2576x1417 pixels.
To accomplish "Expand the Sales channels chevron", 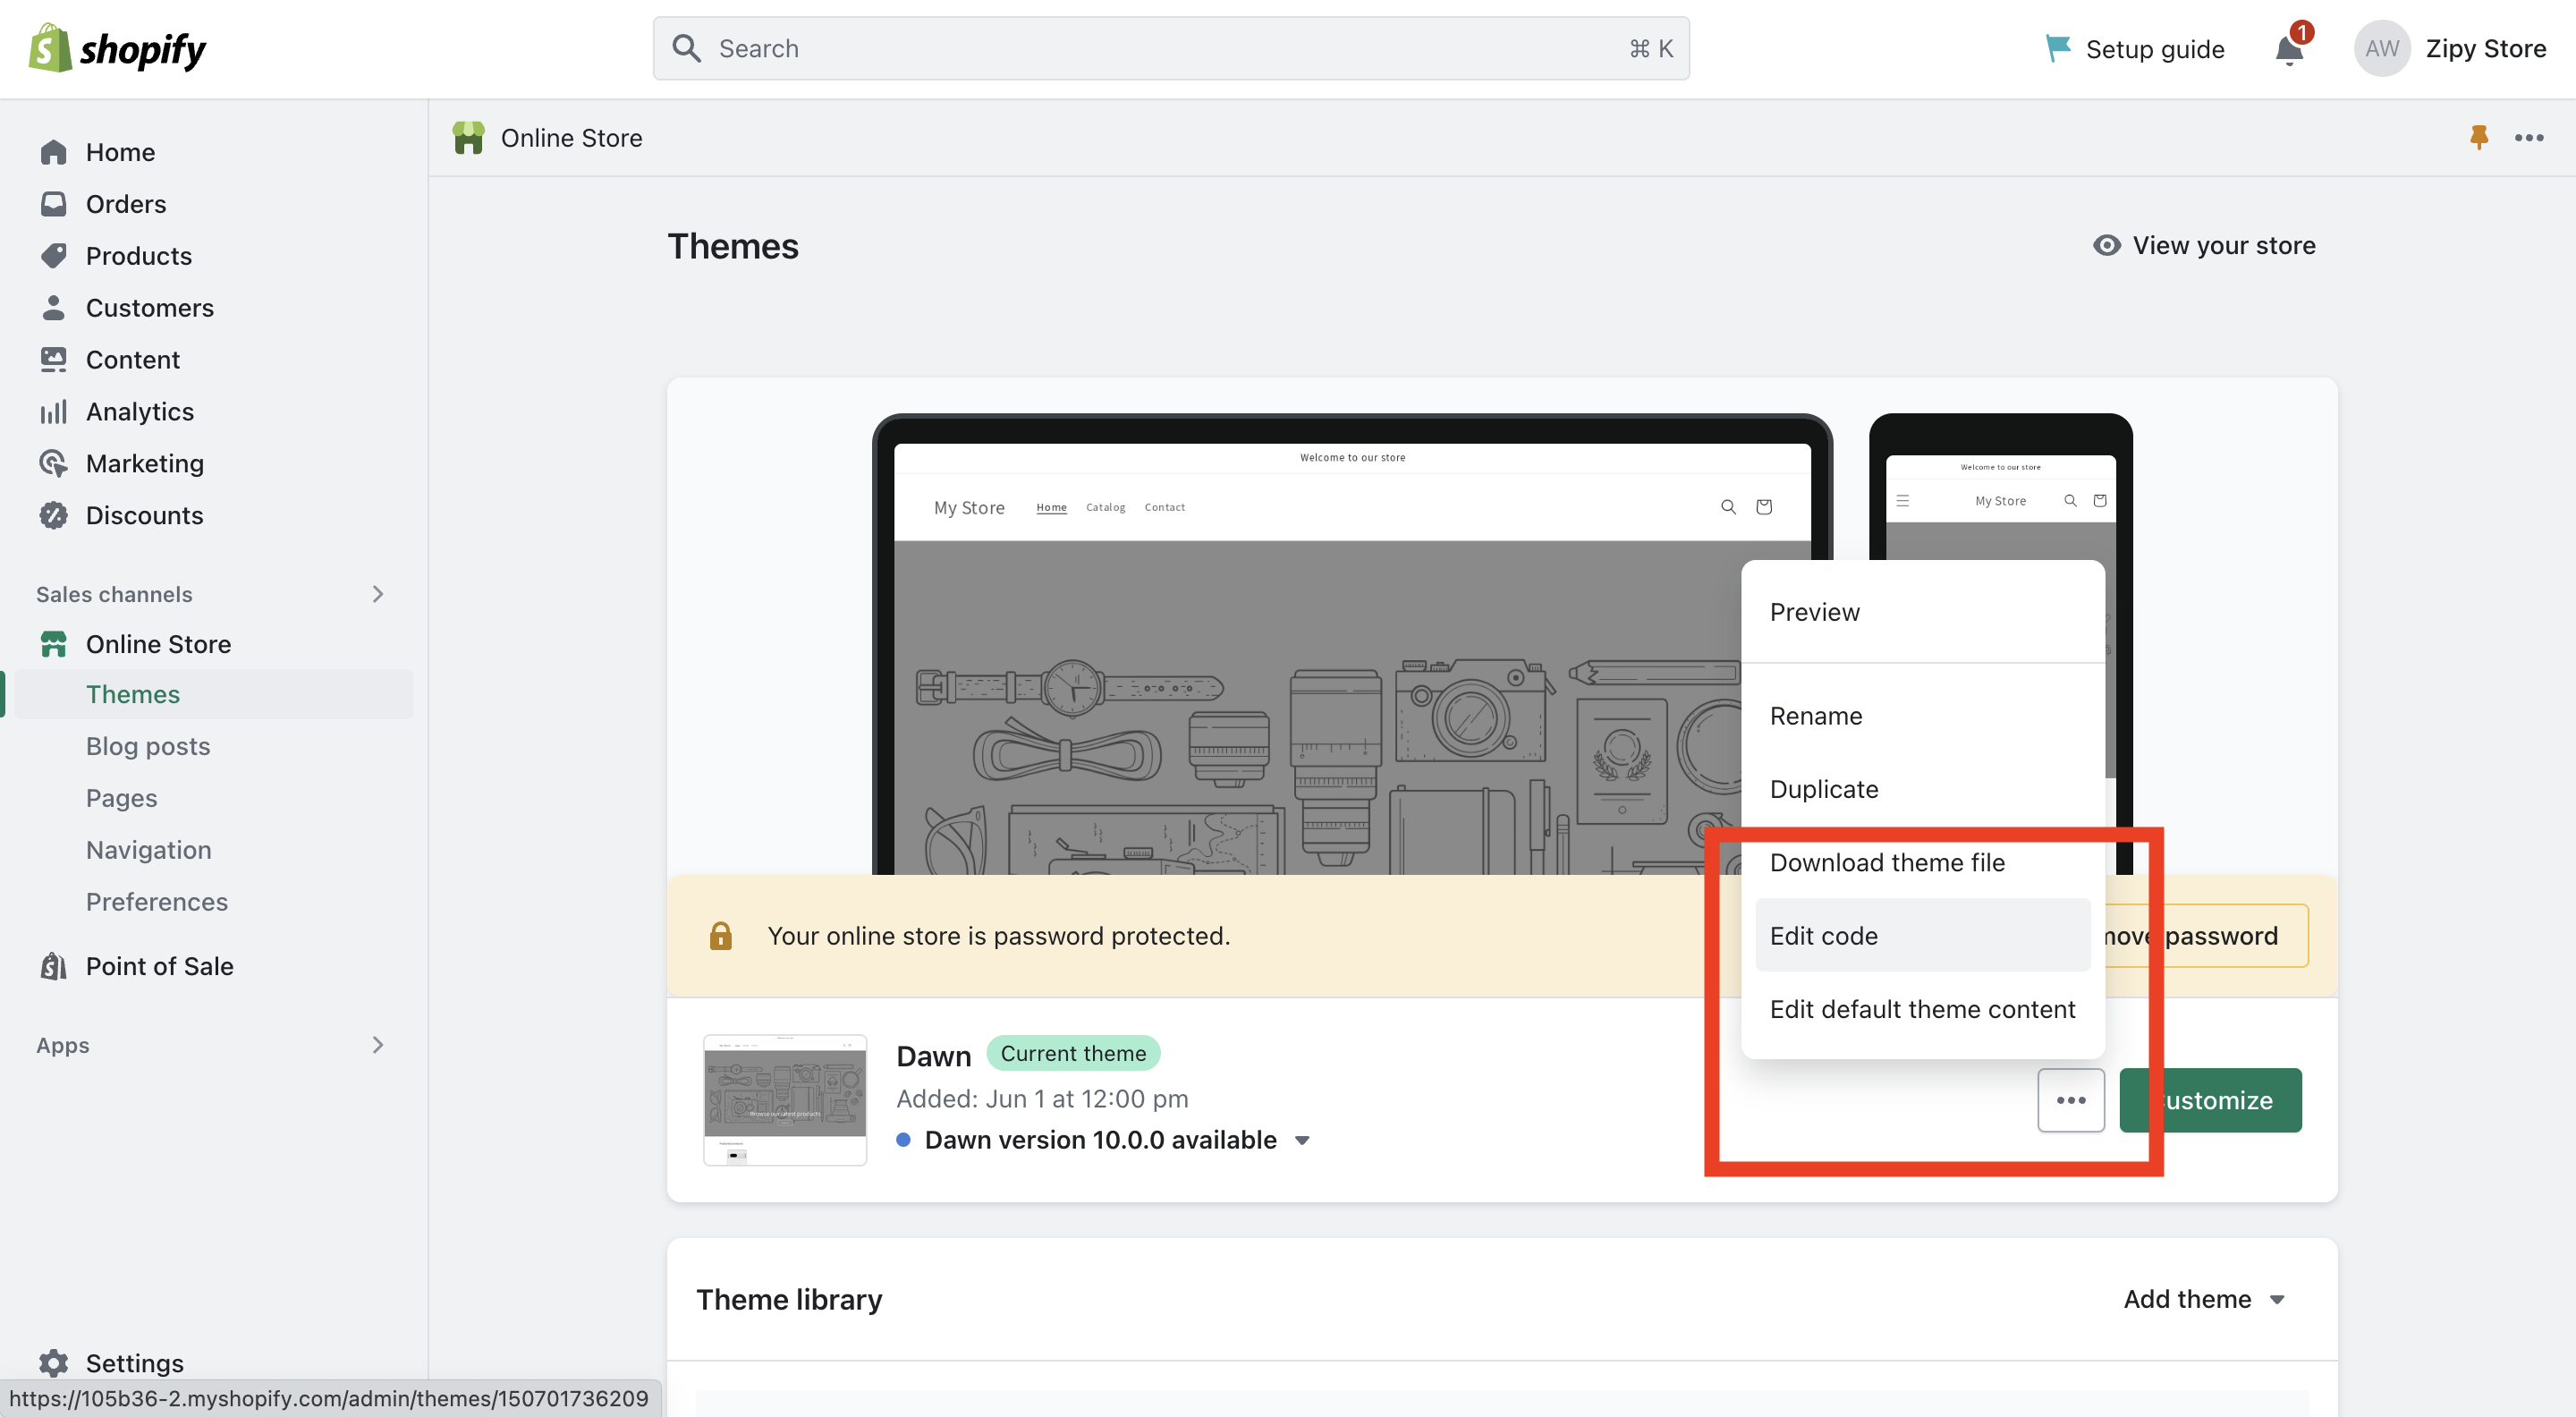I will (377, 594).
